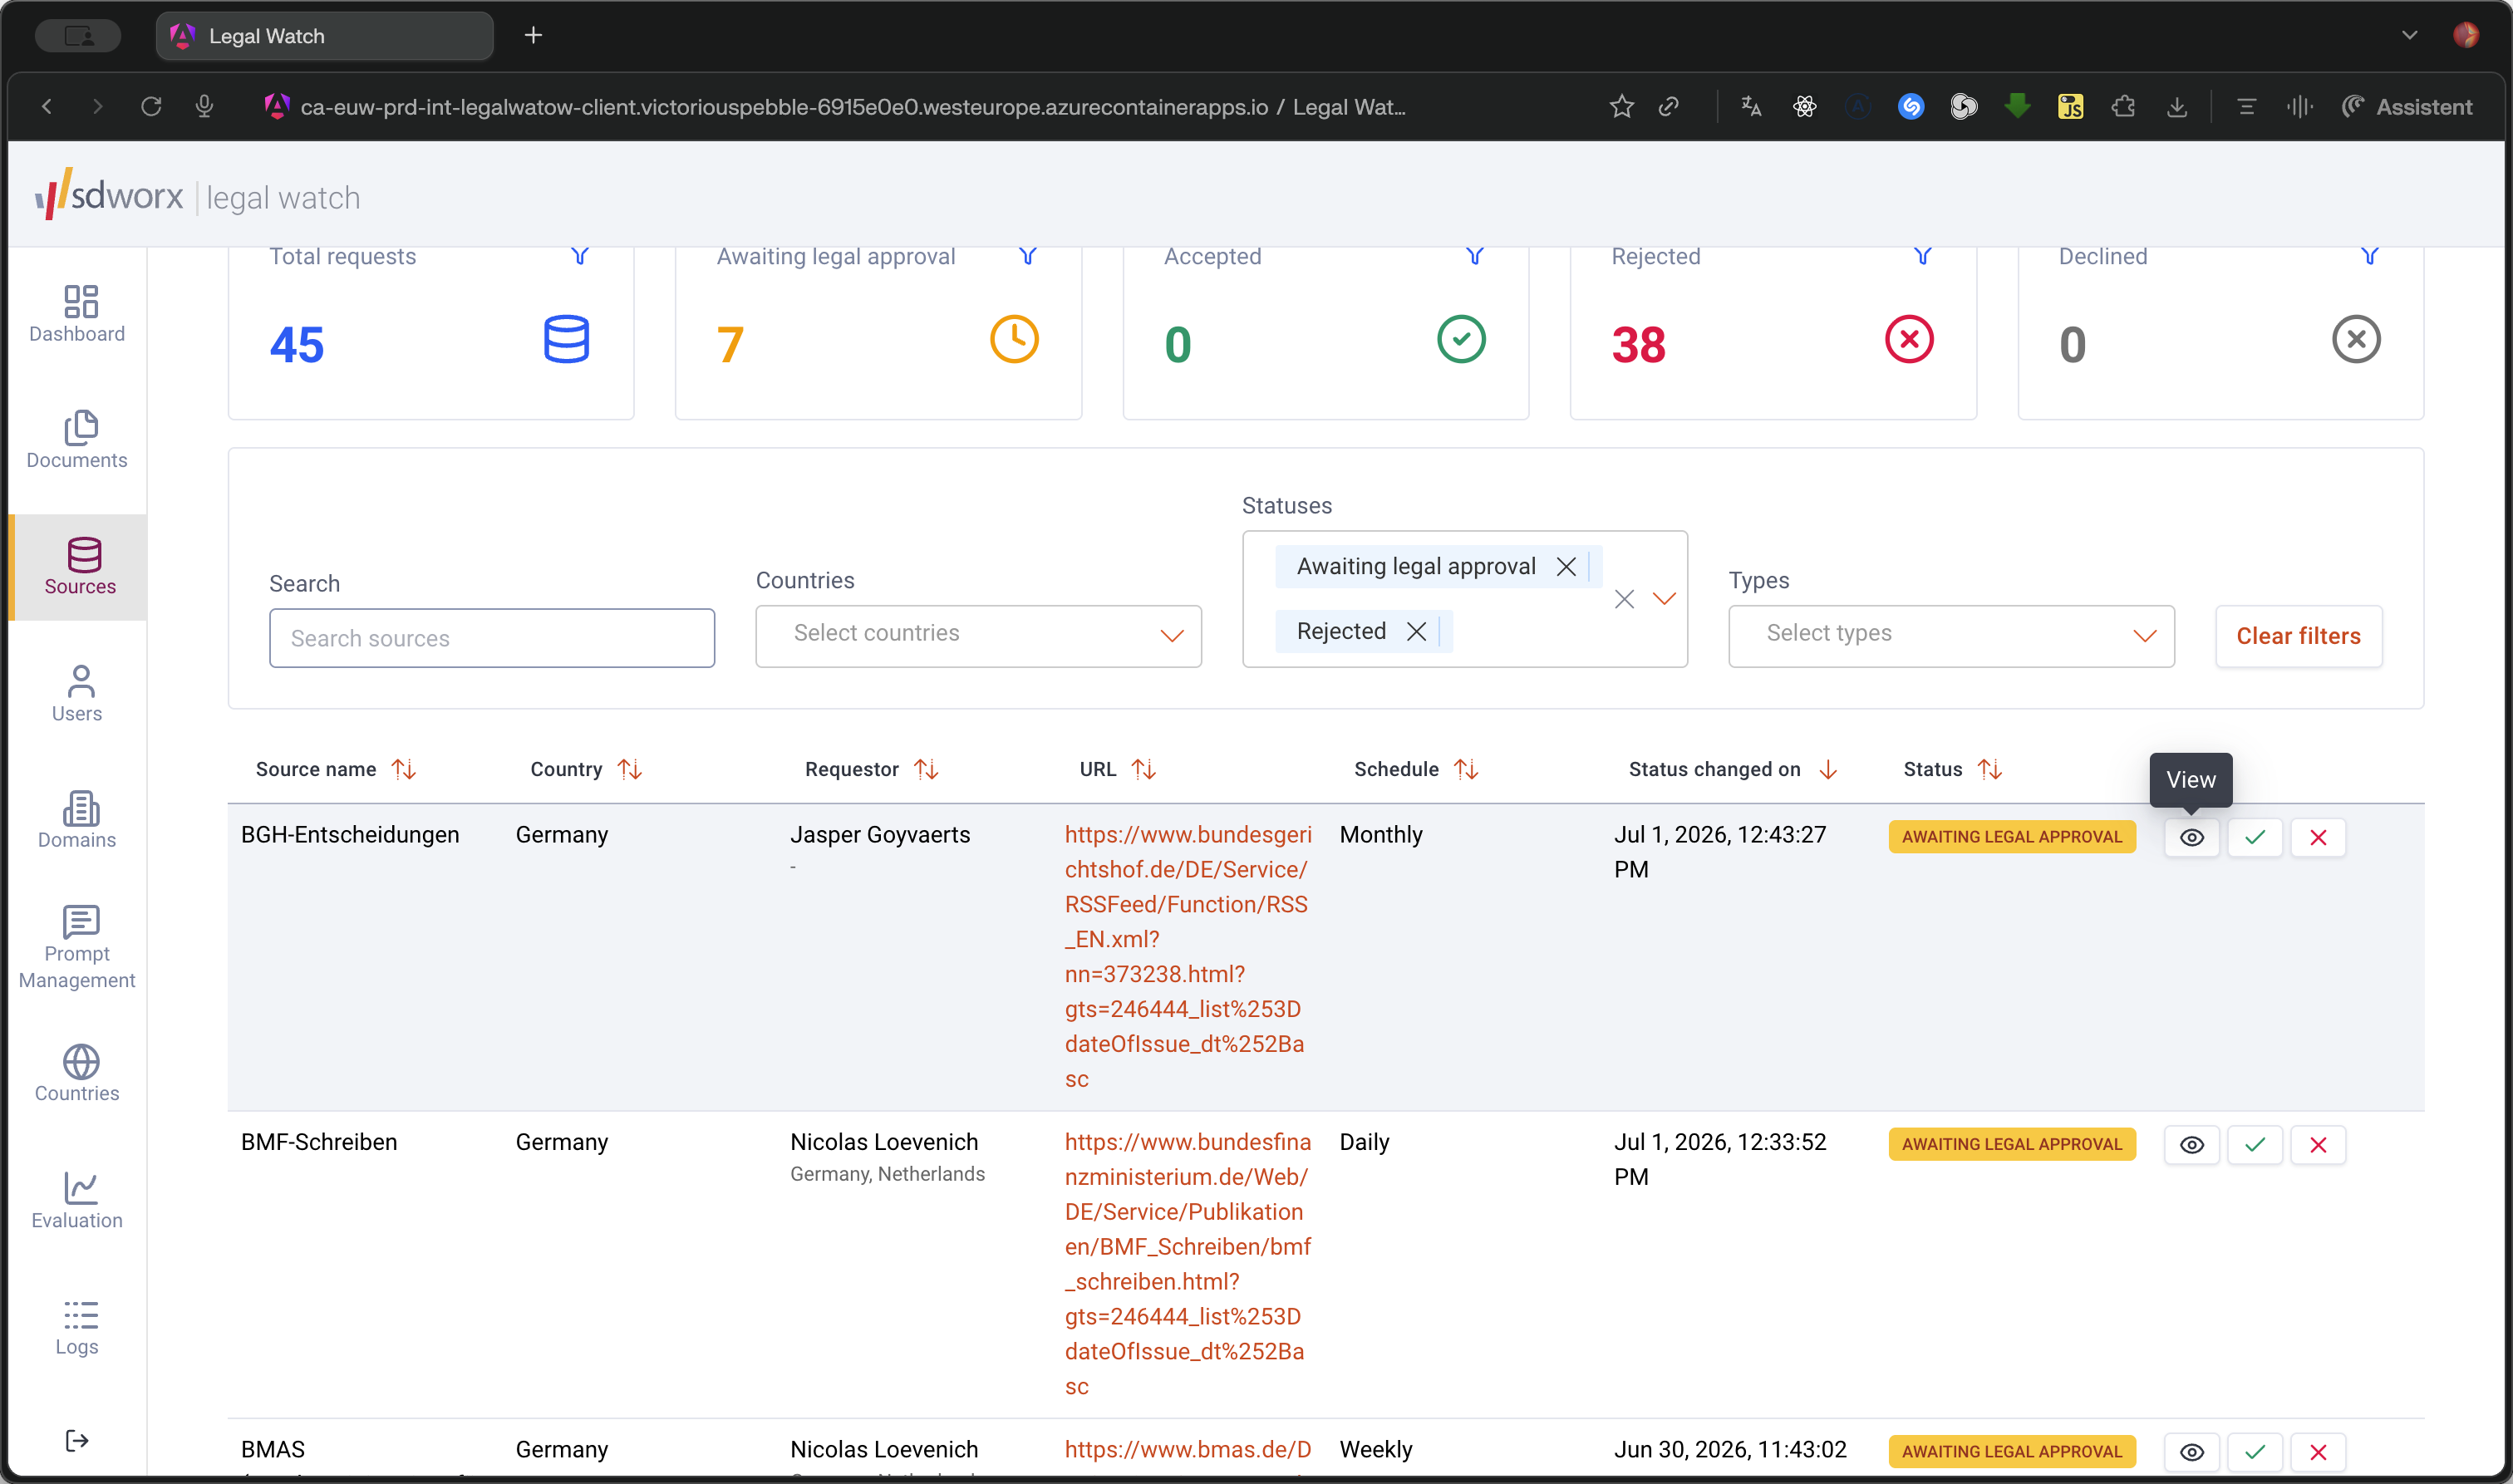2513x1484 pixels.
Task: Filter by Awaiting legal approval funnel icon
Action: coord(1027,256)
